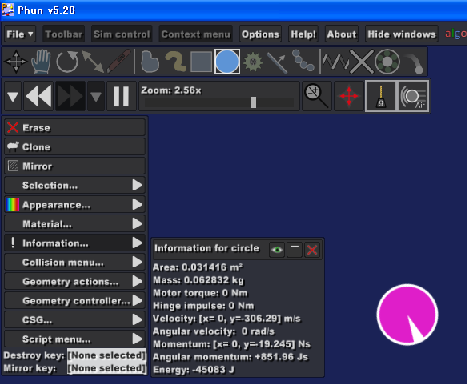Toggle the eye icon in Information window
467x384 pixels.
coord(277,250)
